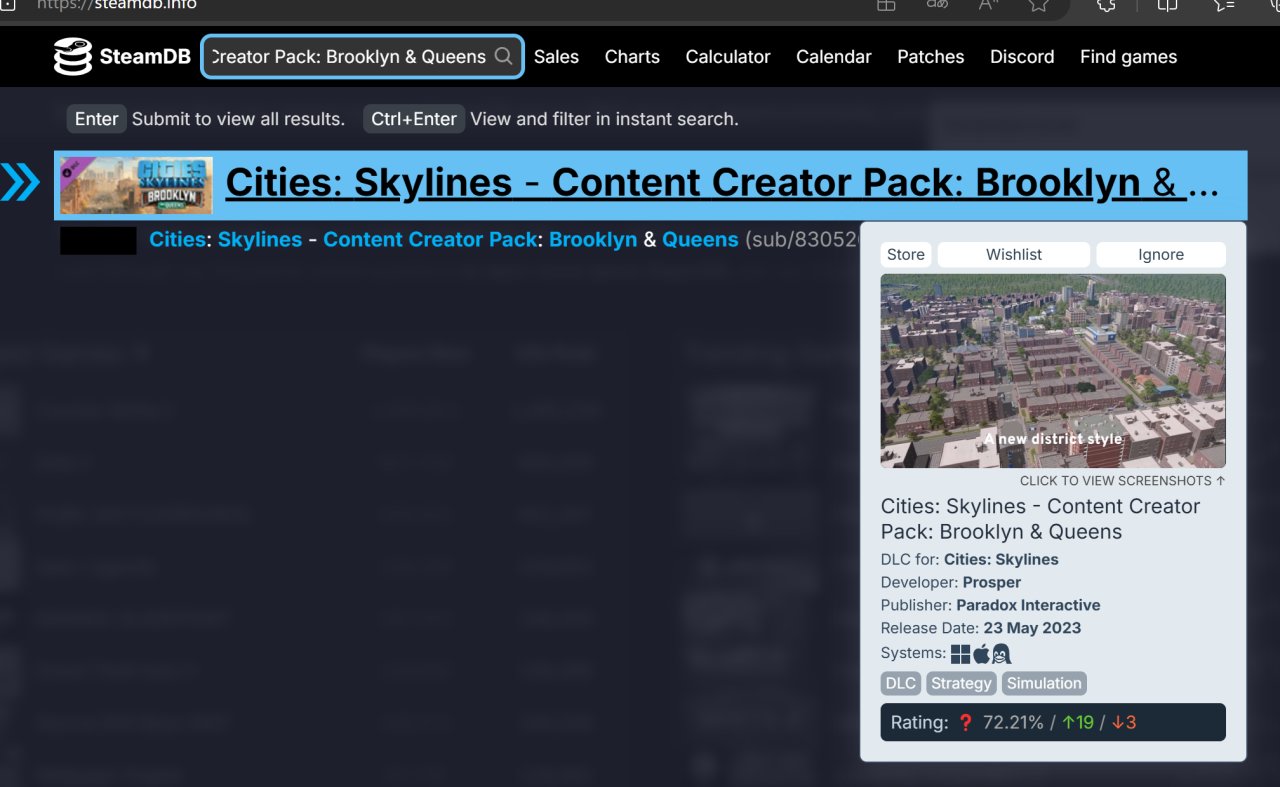Click the Enter key hint
The height and width of the screenshot is (787, 1280).
pyautogui.click(x=97, y=119)
